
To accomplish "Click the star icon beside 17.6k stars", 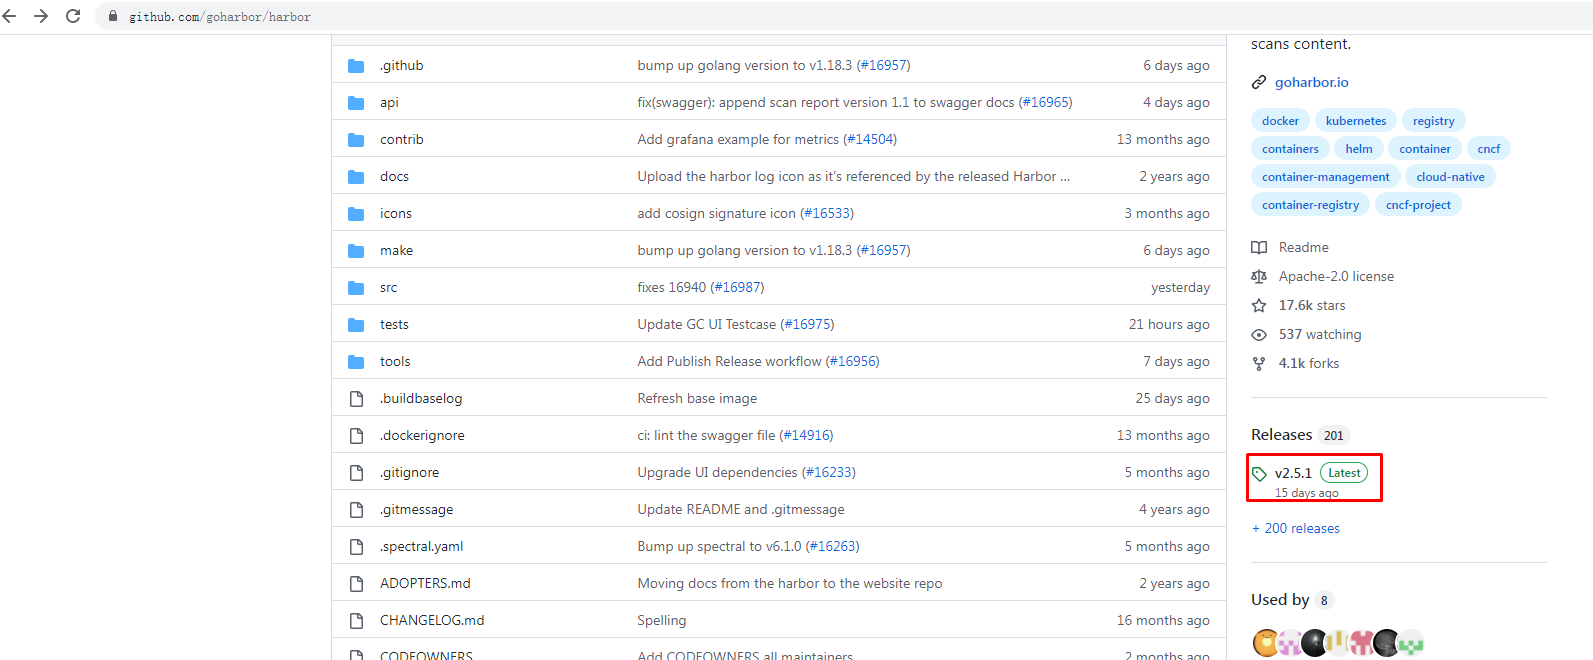I will [1259, 306].
